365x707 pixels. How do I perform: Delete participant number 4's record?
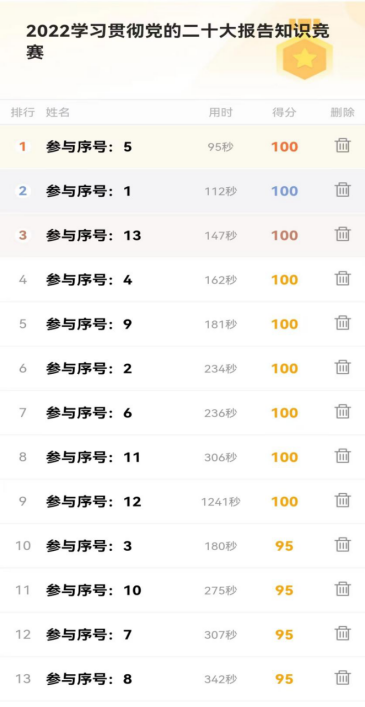click(342, 279)
